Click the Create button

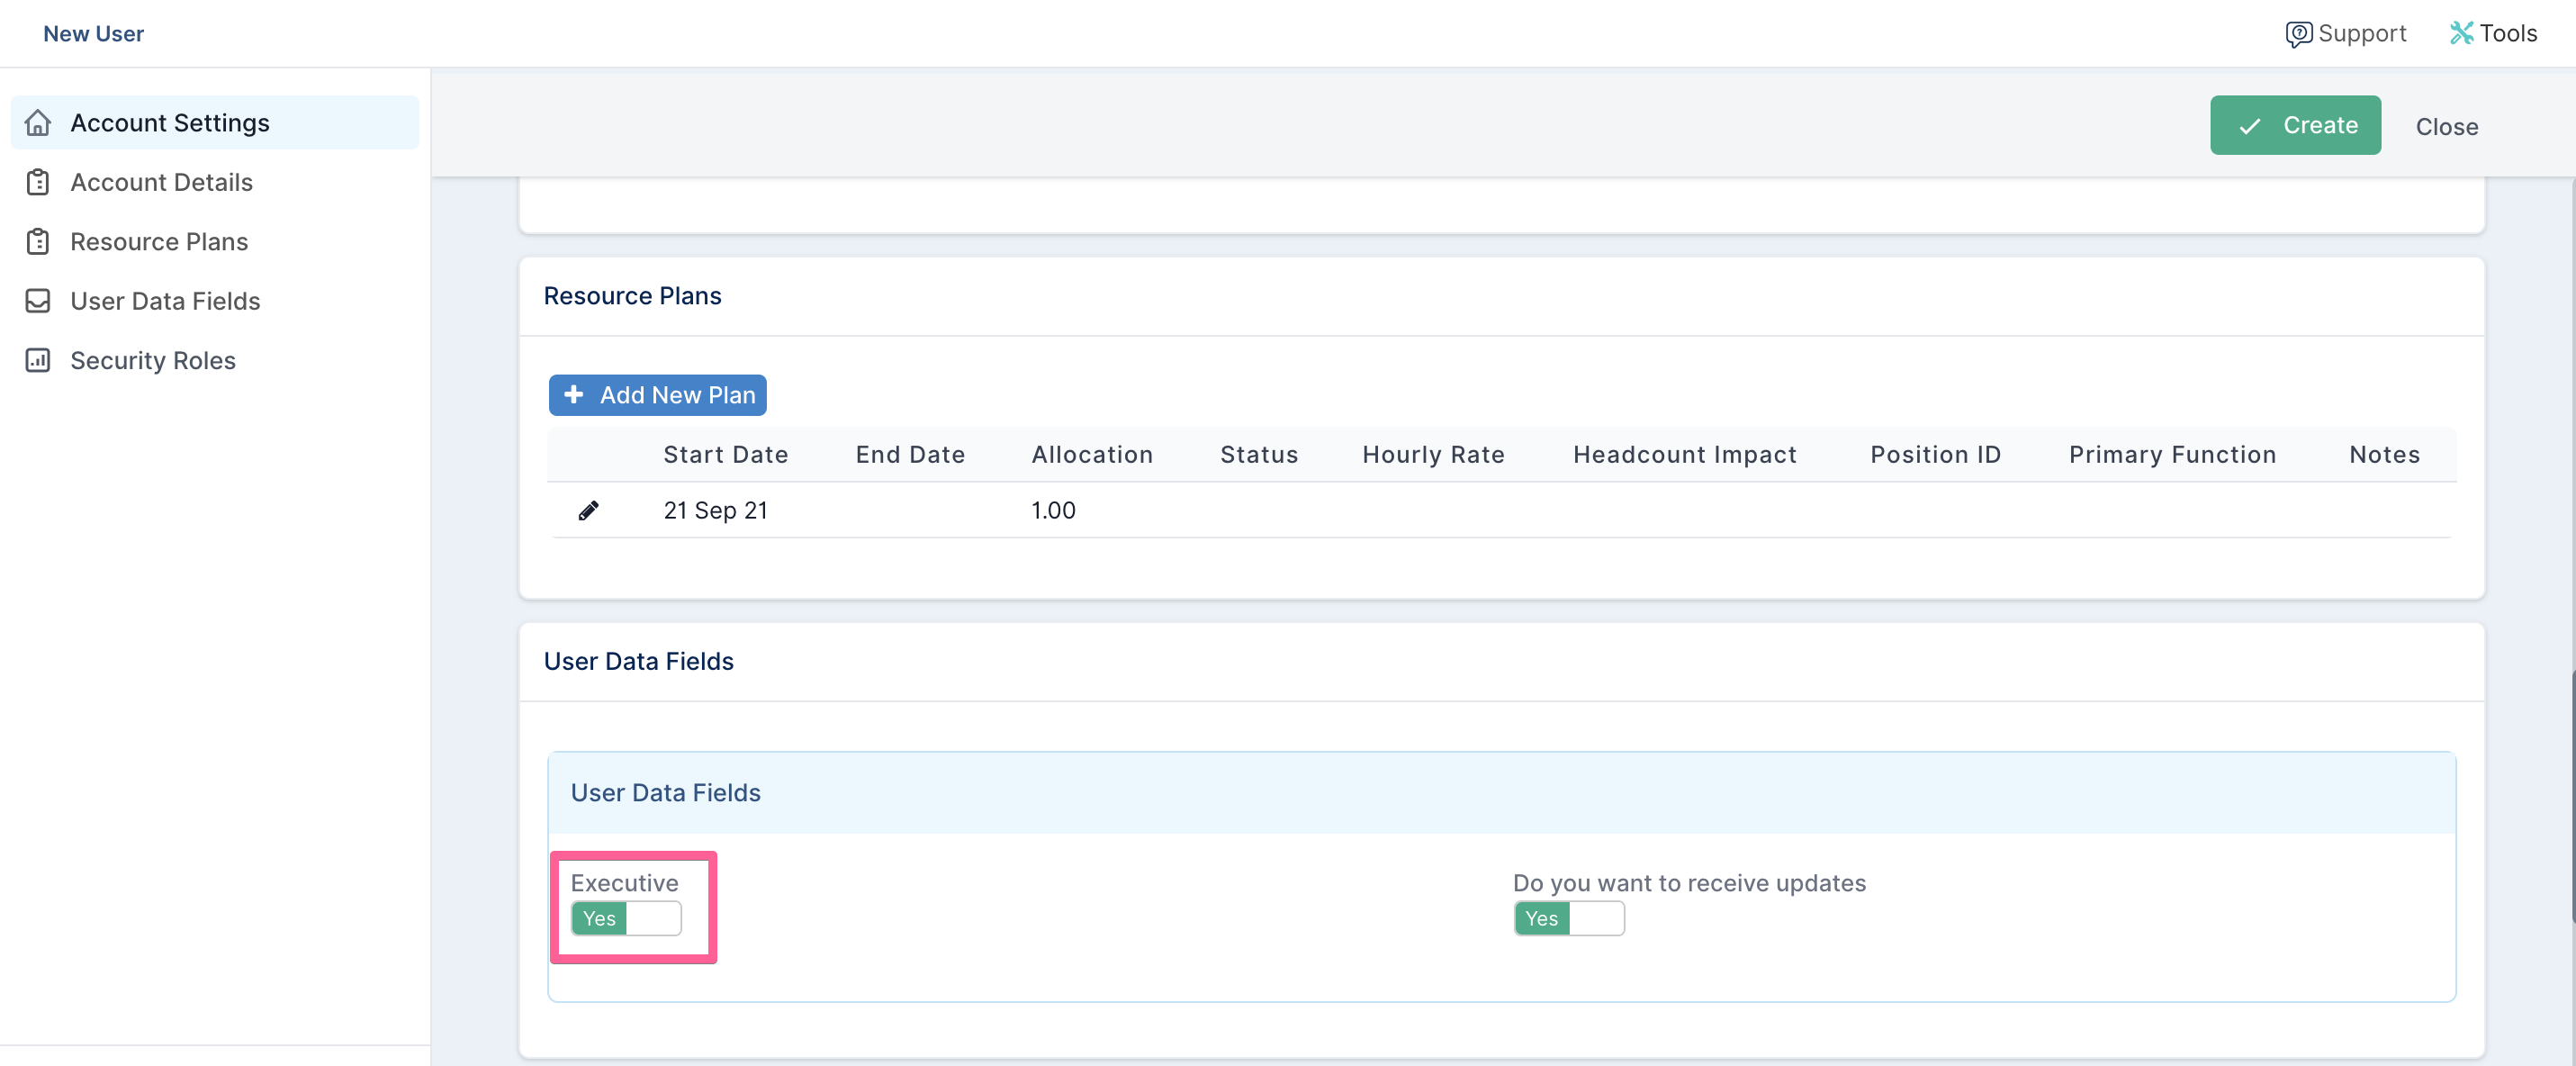[x=2295, y=125]
